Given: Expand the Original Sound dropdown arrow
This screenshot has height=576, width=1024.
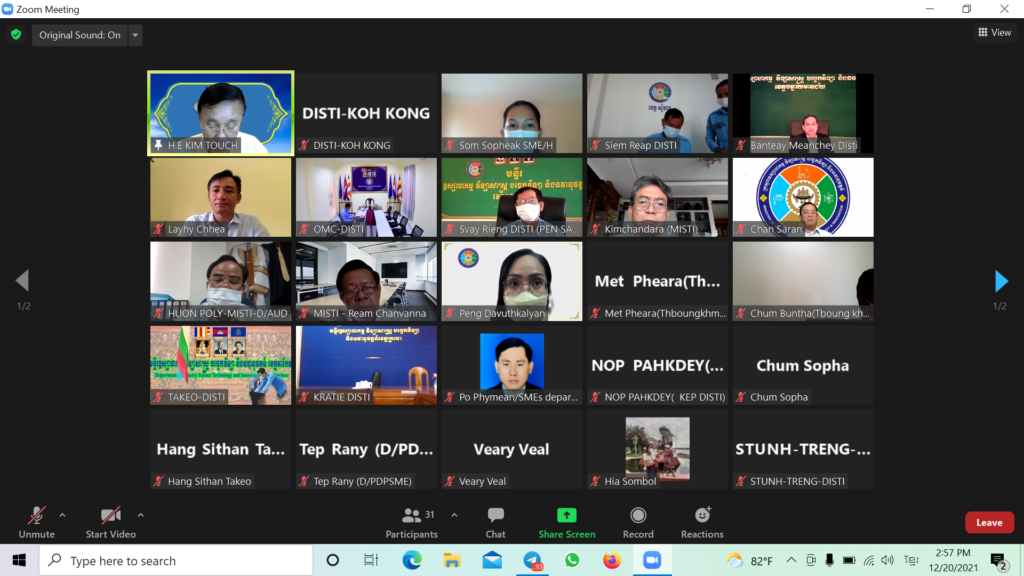Looking at the screenshot, I should point(136,35).
